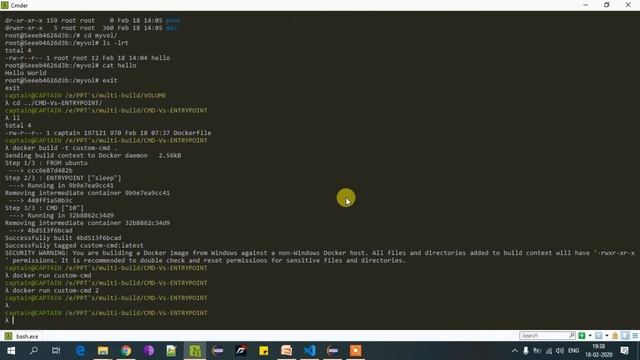Click the 'cat hello' command line
The height and width of the screenshot is (360, 640).
(71, 65)
